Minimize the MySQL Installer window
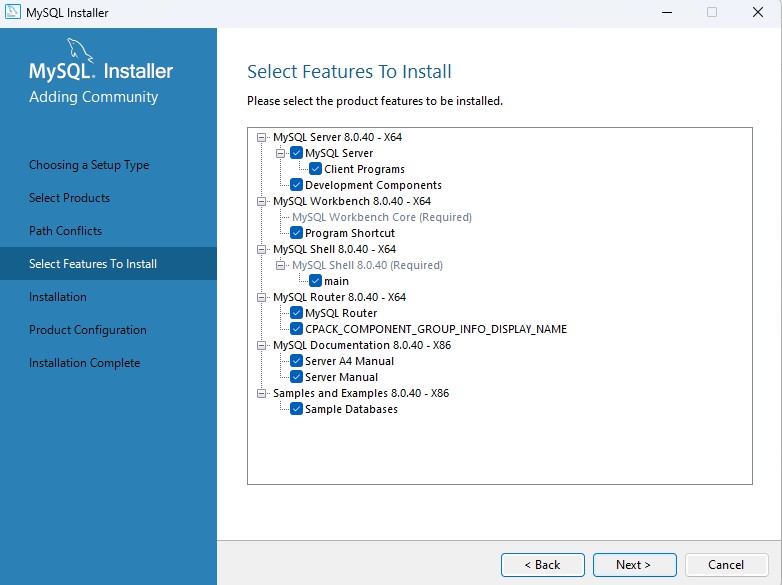 667,12
